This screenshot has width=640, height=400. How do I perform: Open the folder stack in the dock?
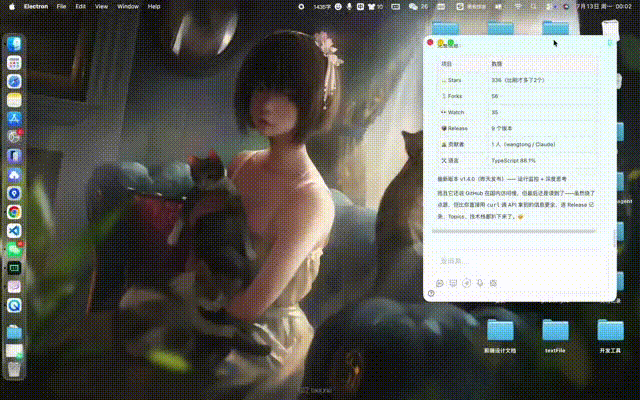[x=14, y=332]
